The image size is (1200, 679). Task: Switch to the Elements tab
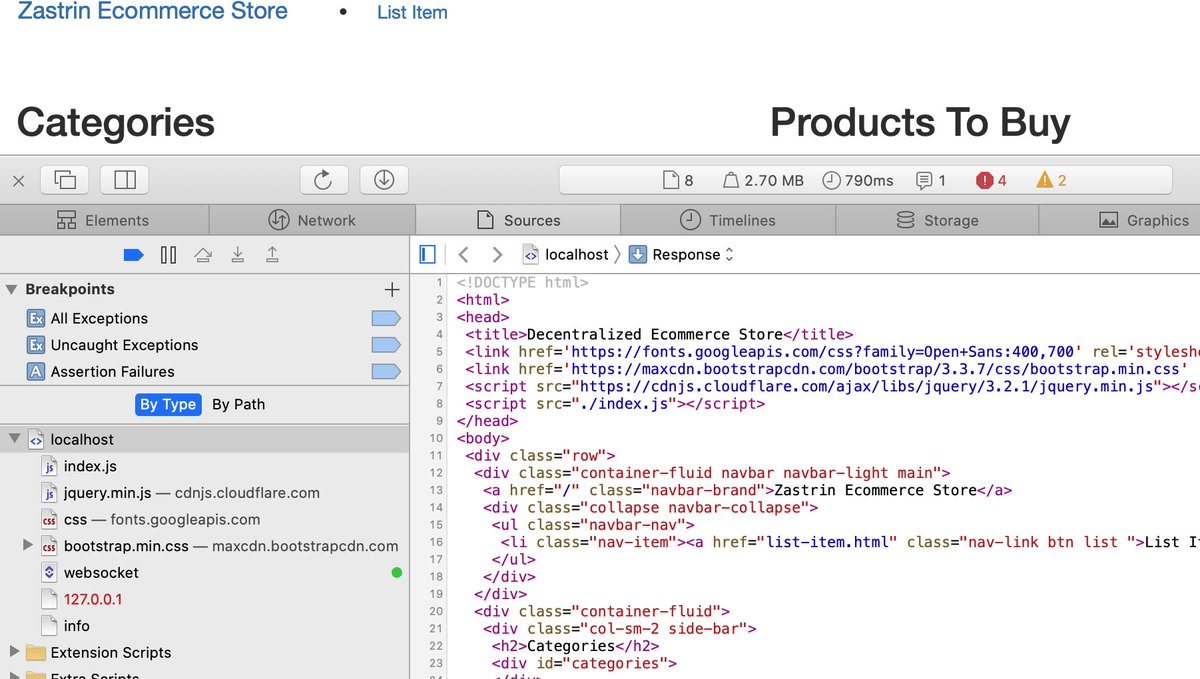(x=104, y=220)
